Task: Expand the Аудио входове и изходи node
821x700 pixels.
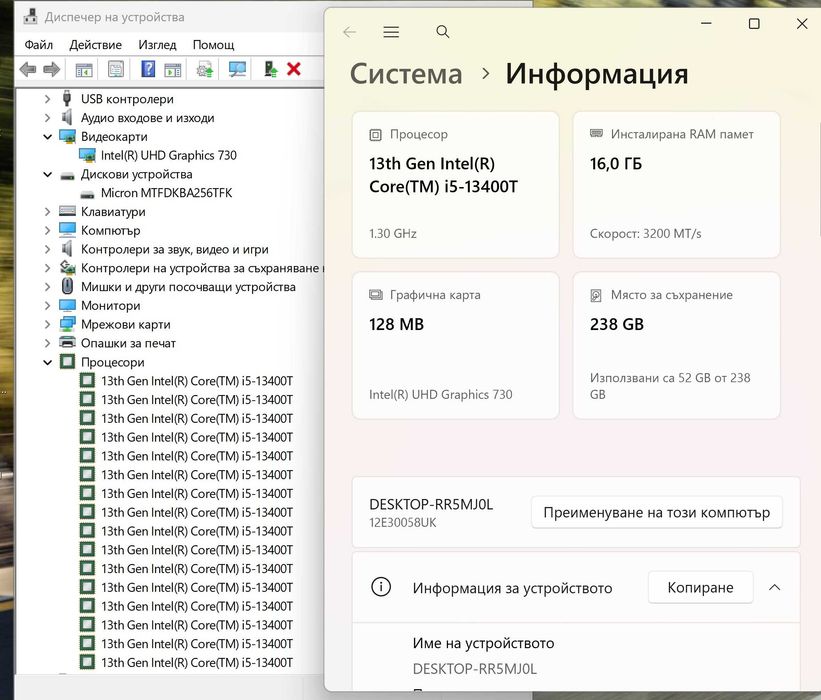Action: coord(48,118)
